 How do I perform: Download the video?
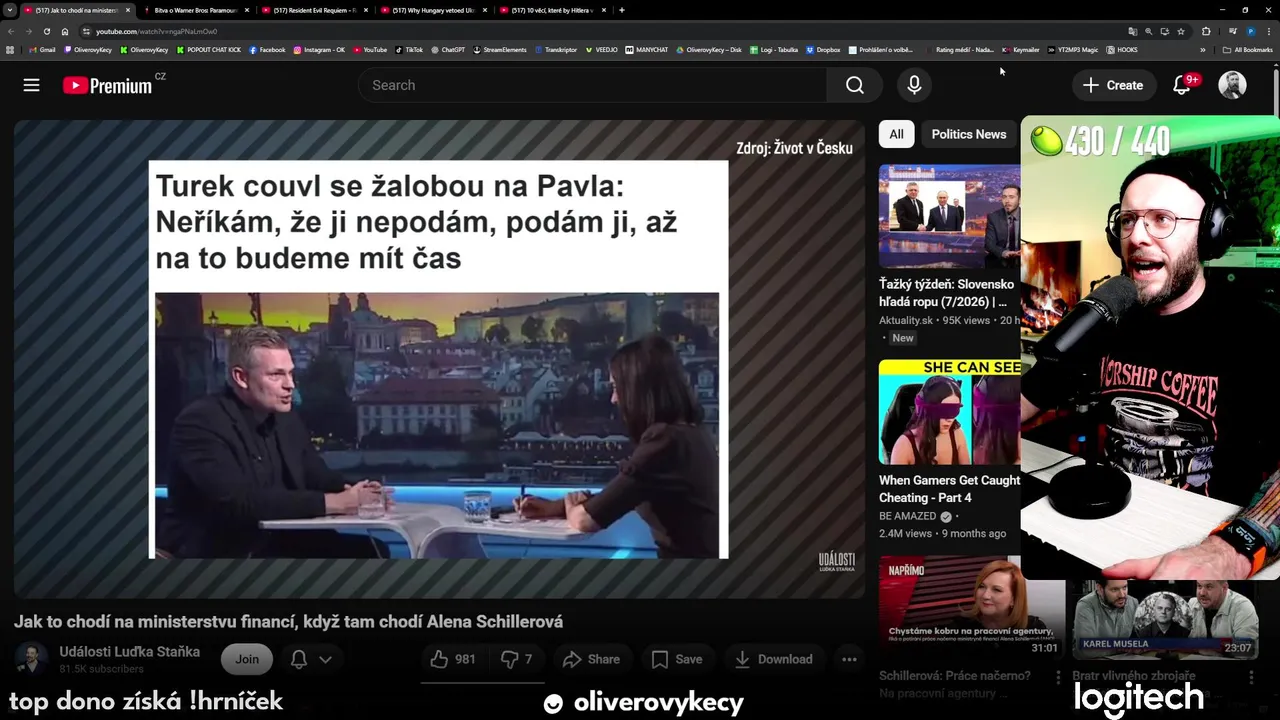coord(773,659)
